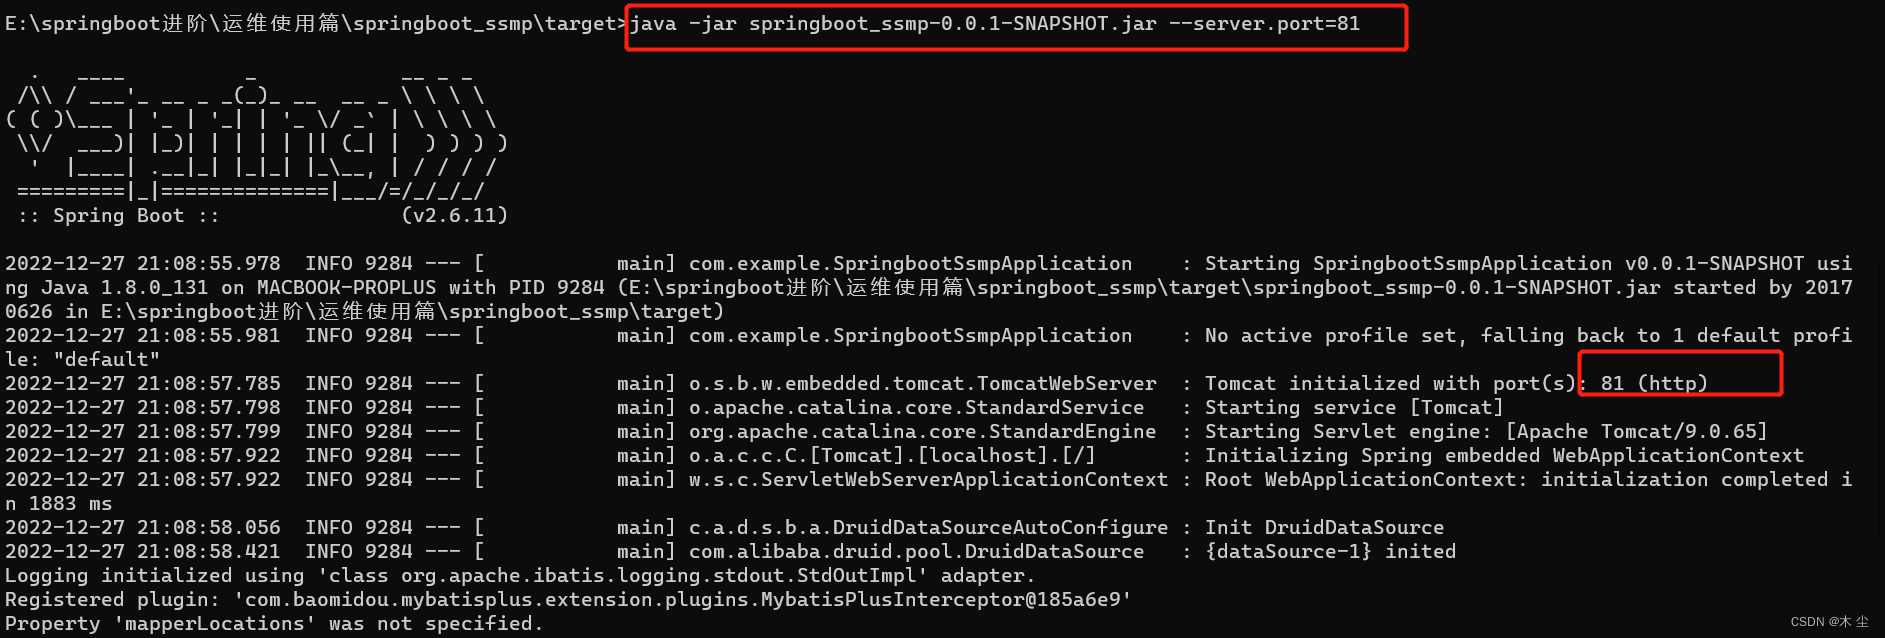Click the ':: Spring Boot ::' banner label
The height and width of the screenshot is (638, 1885).
[x=118, y=215]
